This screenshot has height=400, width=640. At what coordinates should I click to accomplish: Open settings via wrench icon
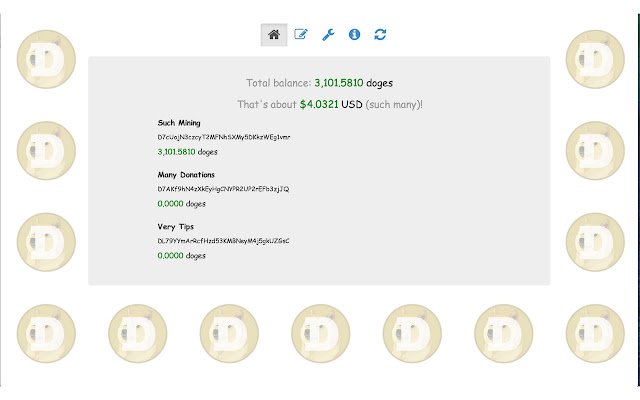(x=328, y=35)
